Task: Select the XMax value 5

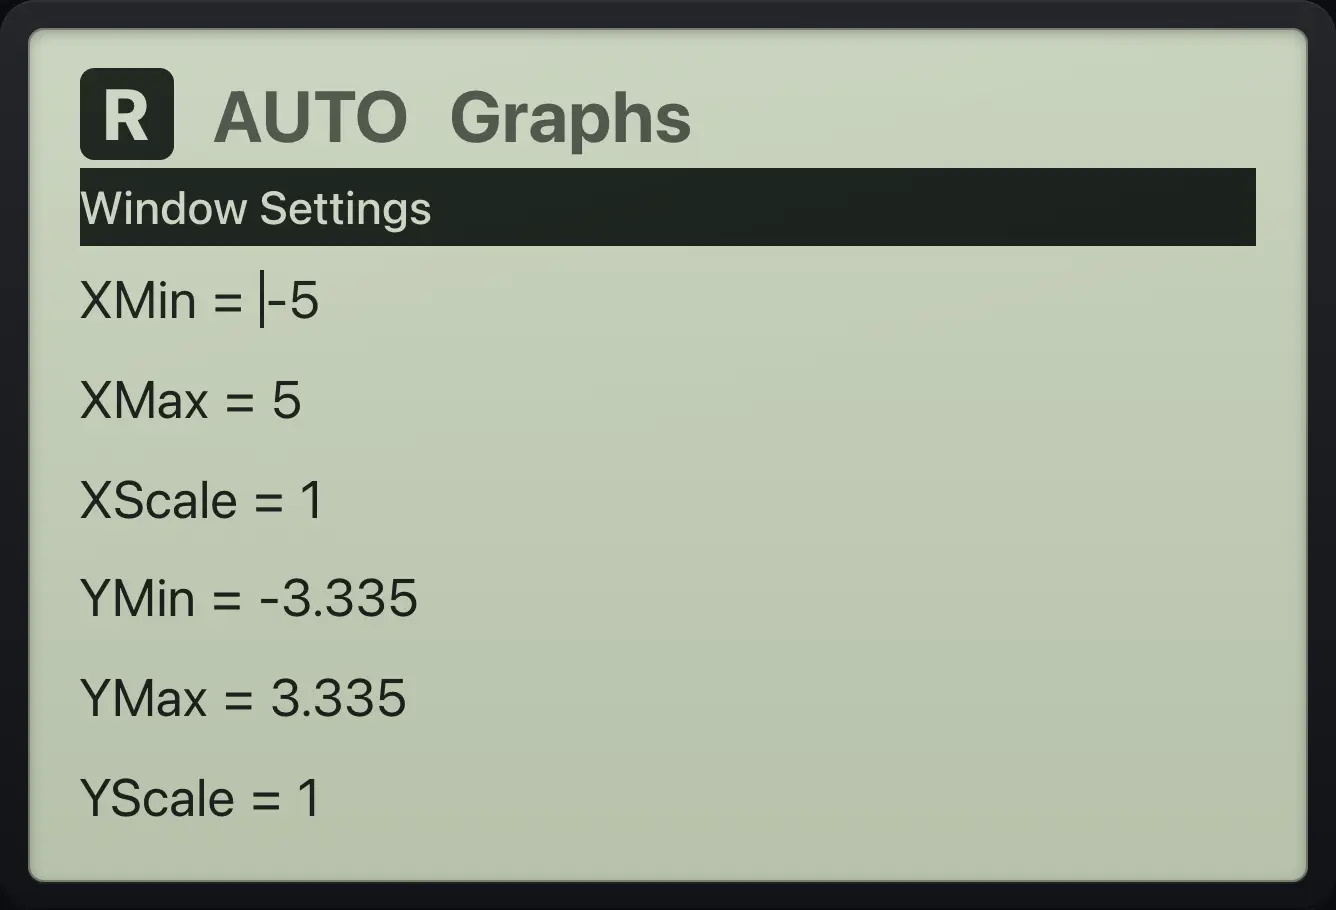Action: [x=286, y=400]
